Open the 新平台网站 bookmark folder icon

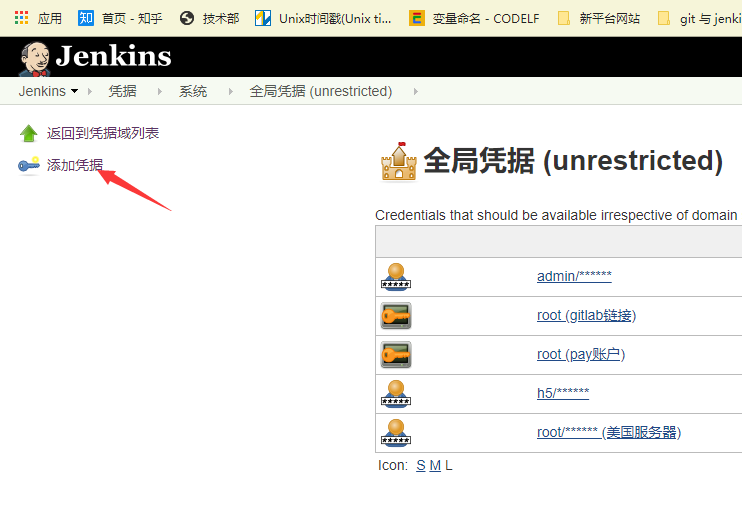(x=564, y=18)
